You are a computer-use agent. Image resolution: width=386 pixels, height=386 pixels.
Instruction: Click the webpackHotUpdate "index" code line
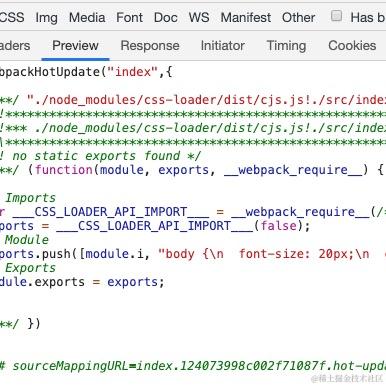pos(86,72)
